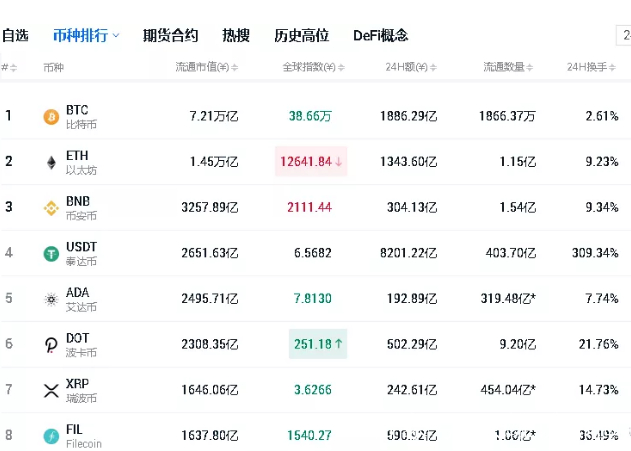
Task: Switch to the 期货合约 tab
Action: [x=171, y=35]
